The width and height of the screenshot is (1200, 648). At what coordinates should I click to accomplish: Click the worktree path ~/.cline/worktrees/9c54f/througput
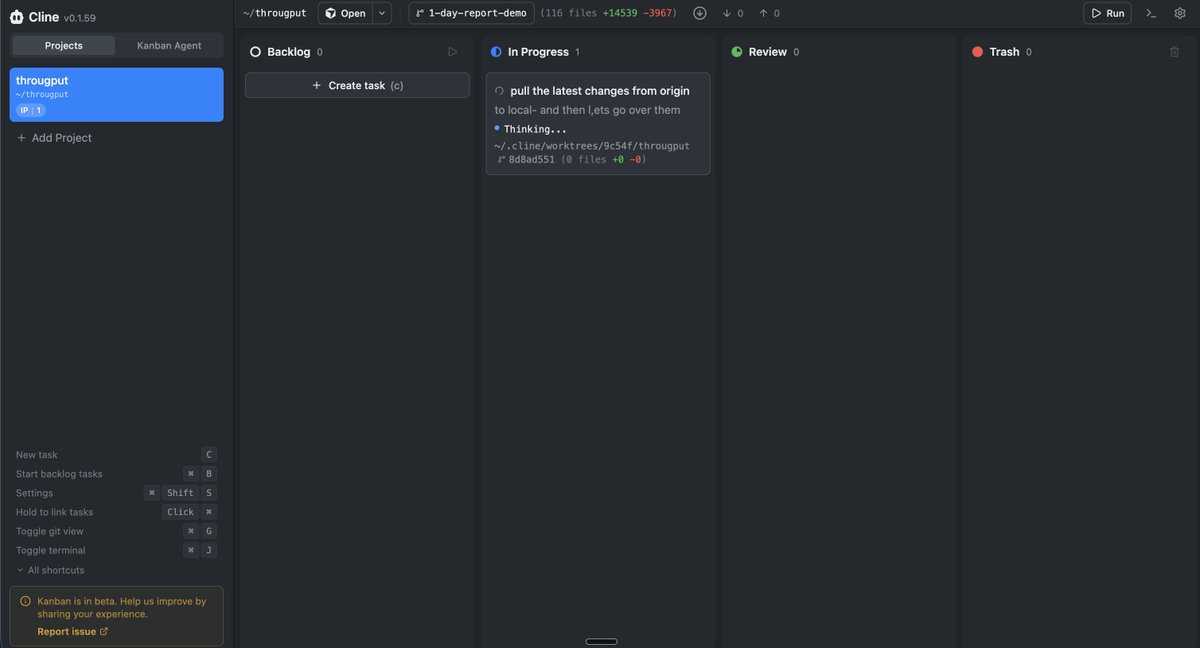click(x=592, y=146)
